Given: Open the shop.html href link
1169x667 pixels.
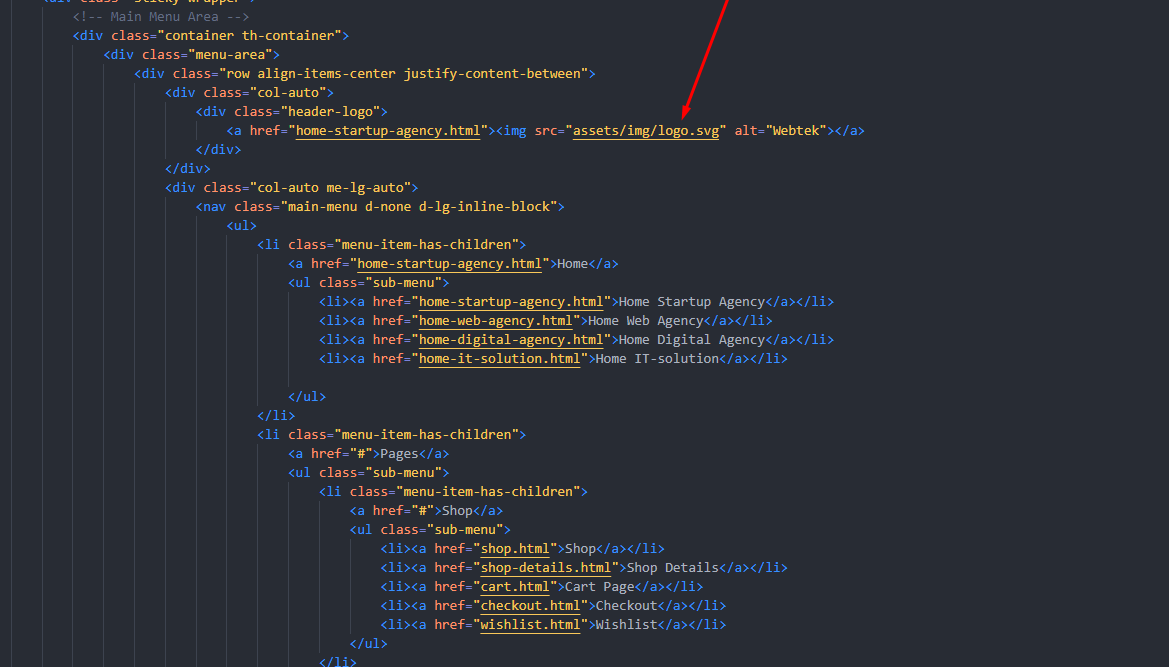Looking at the screenshot, I should 515,549.
